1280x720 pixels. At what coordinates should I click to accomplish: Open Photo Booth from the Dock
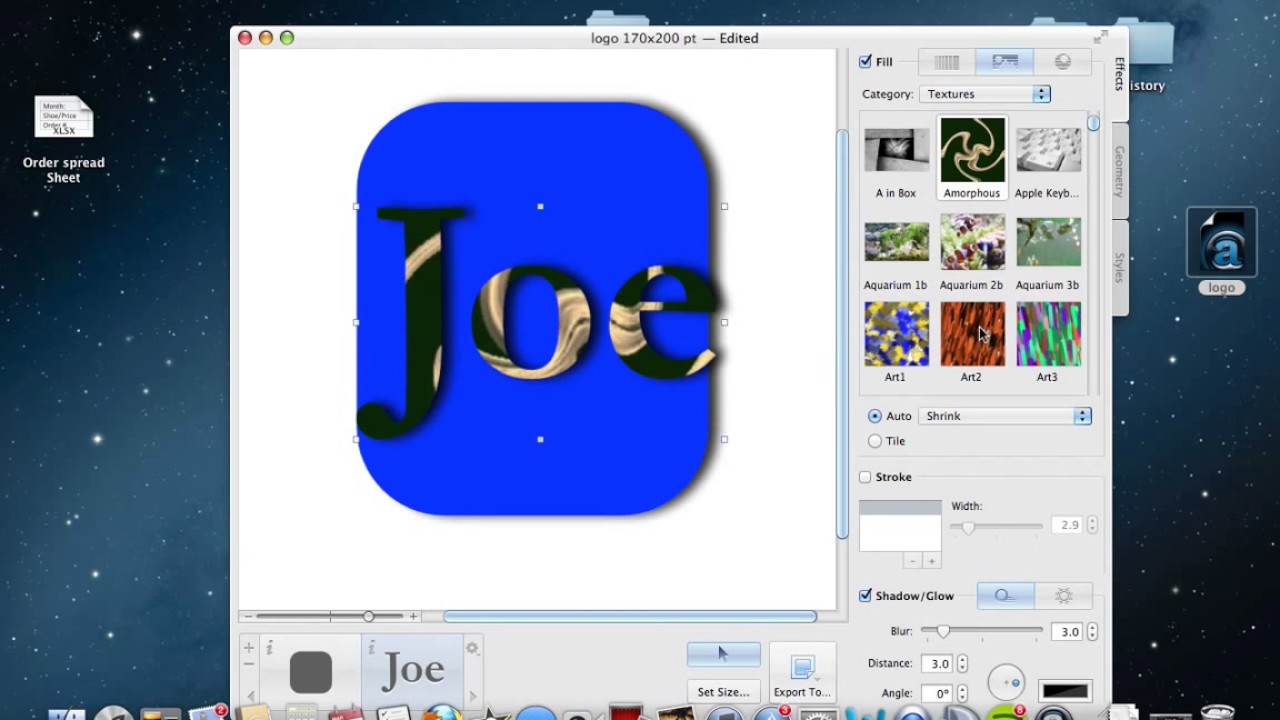coord(625,712)
